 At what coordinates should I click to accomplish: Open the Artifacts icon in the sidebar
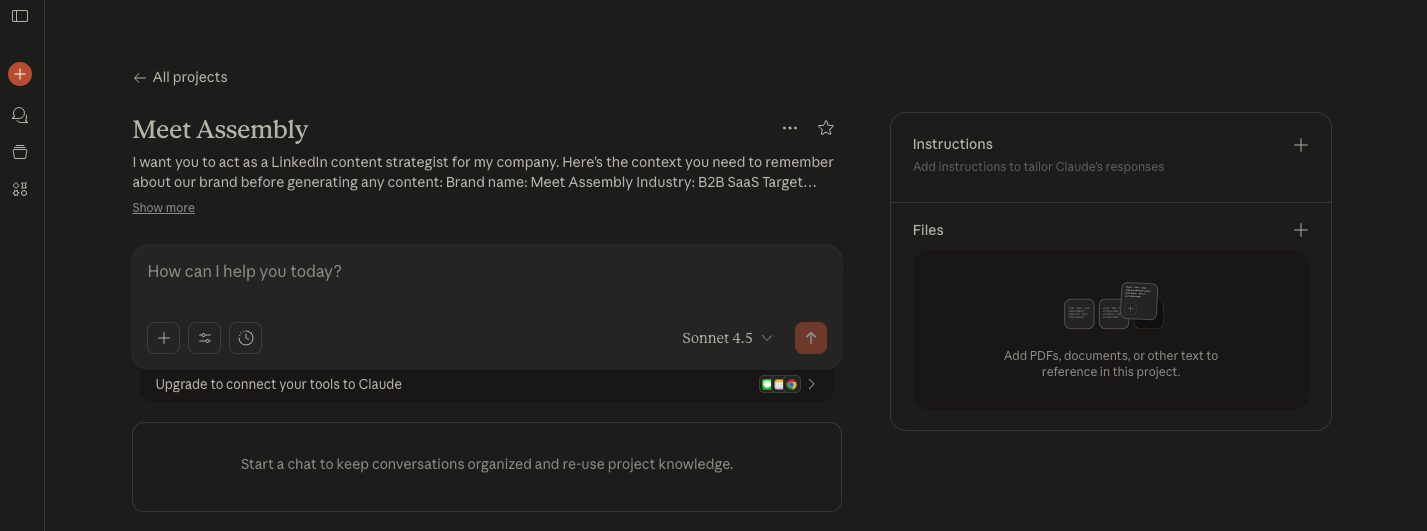(20, 189)
